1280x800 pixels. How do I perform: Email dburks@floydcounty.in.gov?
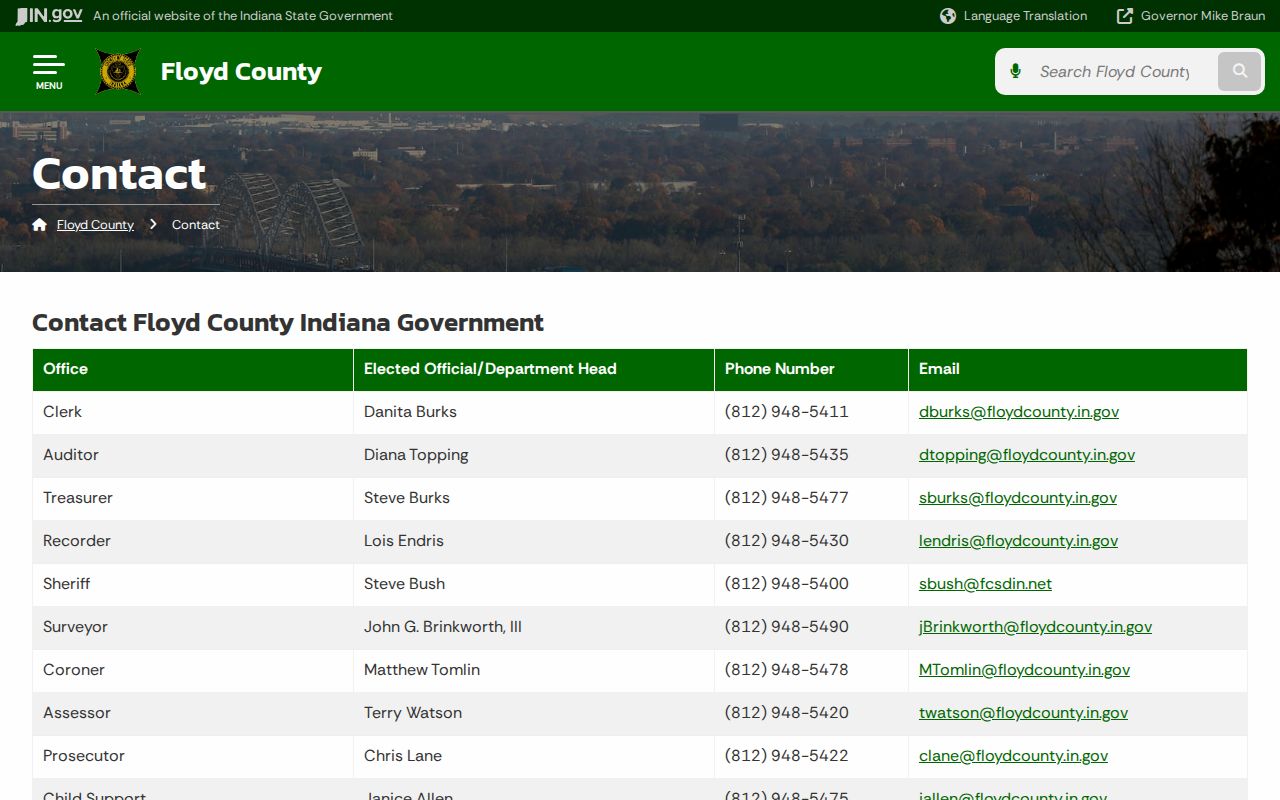pyautogui.click(x=1019, y=412)
